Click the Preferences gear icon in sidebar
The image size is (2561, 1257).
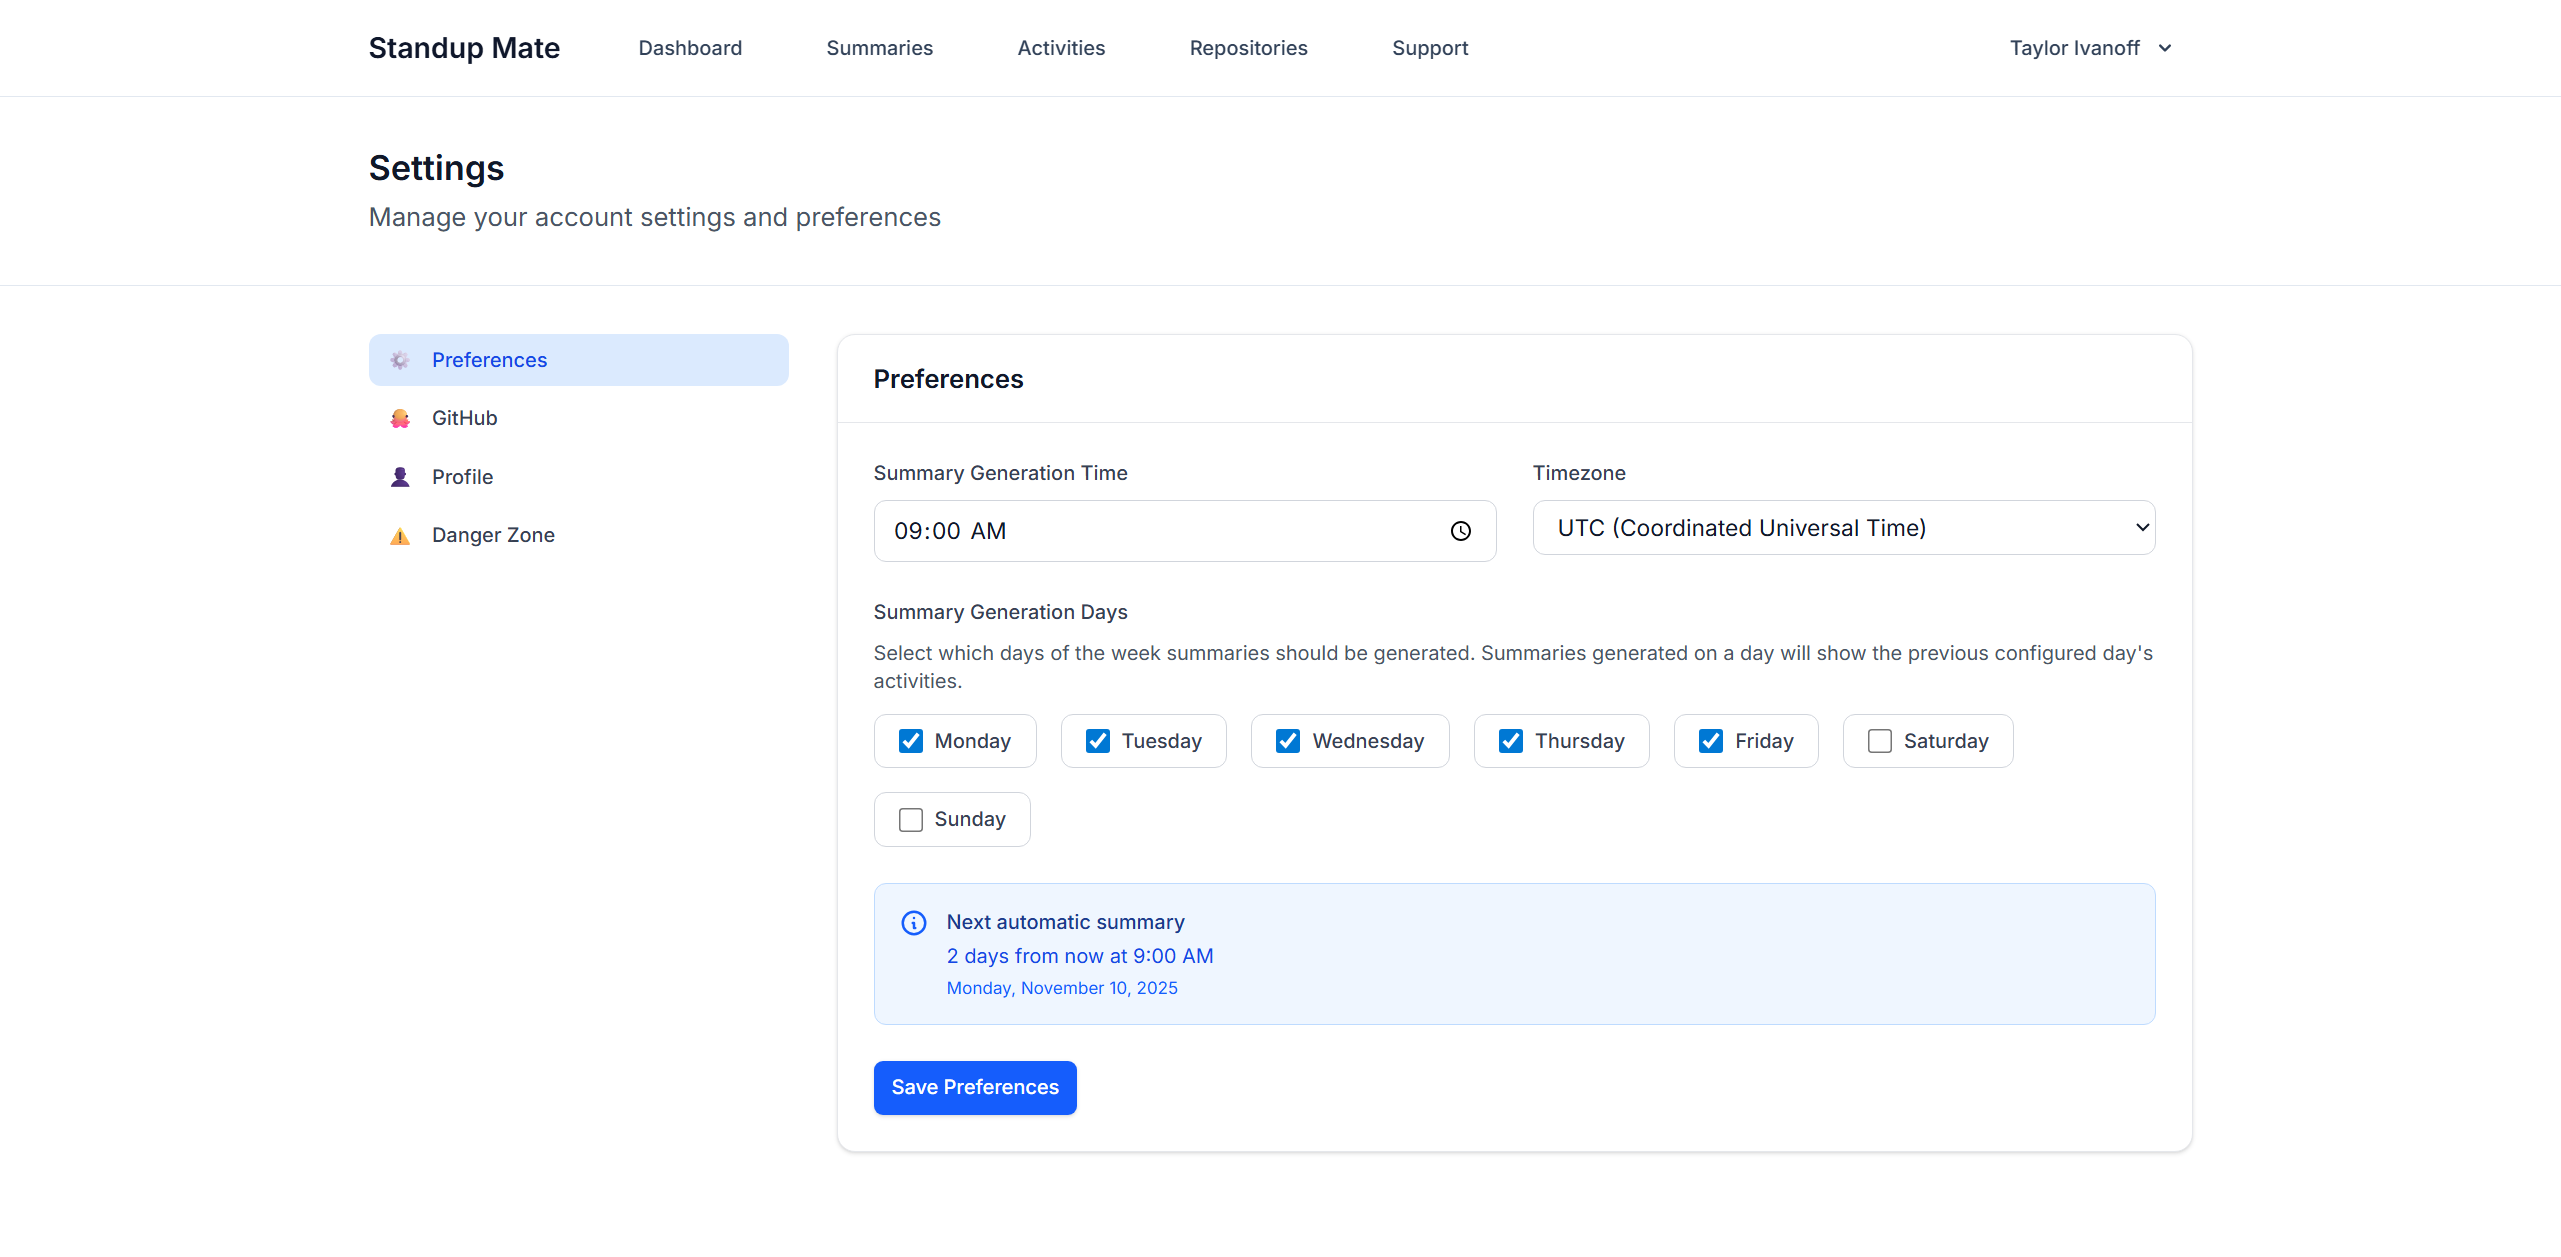click(x=400, y=360)
